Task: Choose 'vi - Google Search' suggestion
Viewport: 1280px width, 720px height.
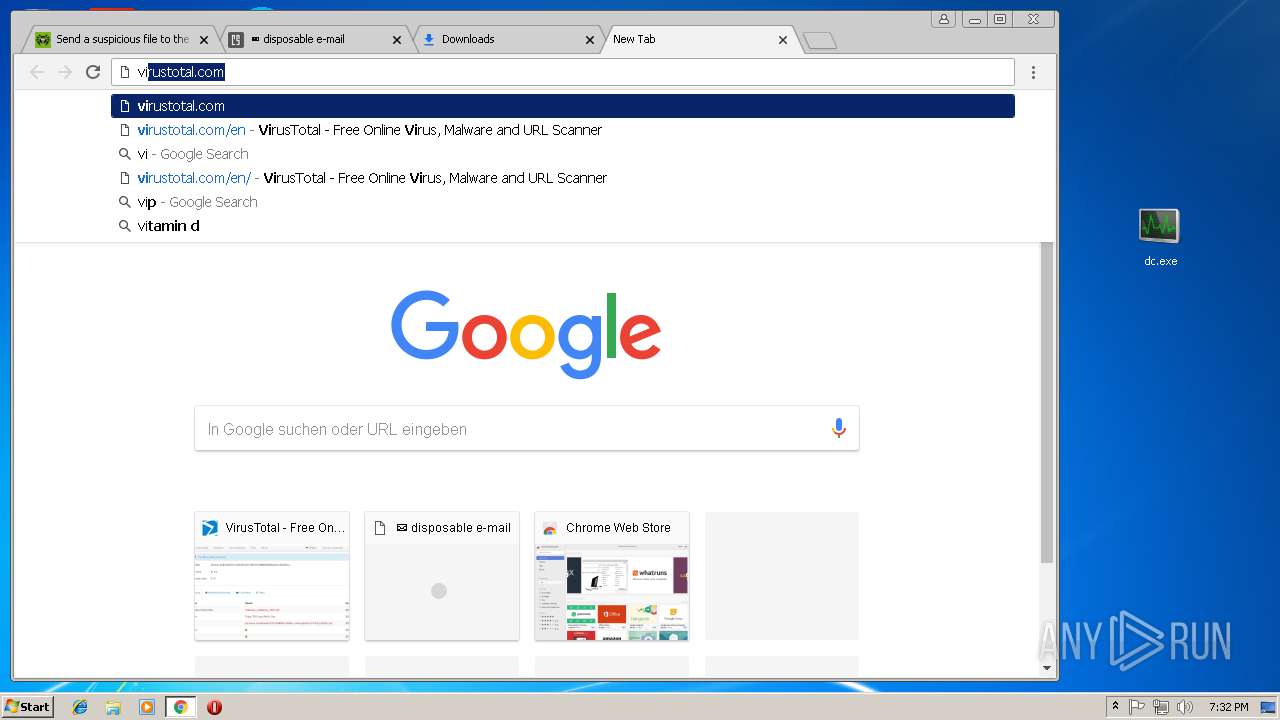Action: tap(563, 154)
